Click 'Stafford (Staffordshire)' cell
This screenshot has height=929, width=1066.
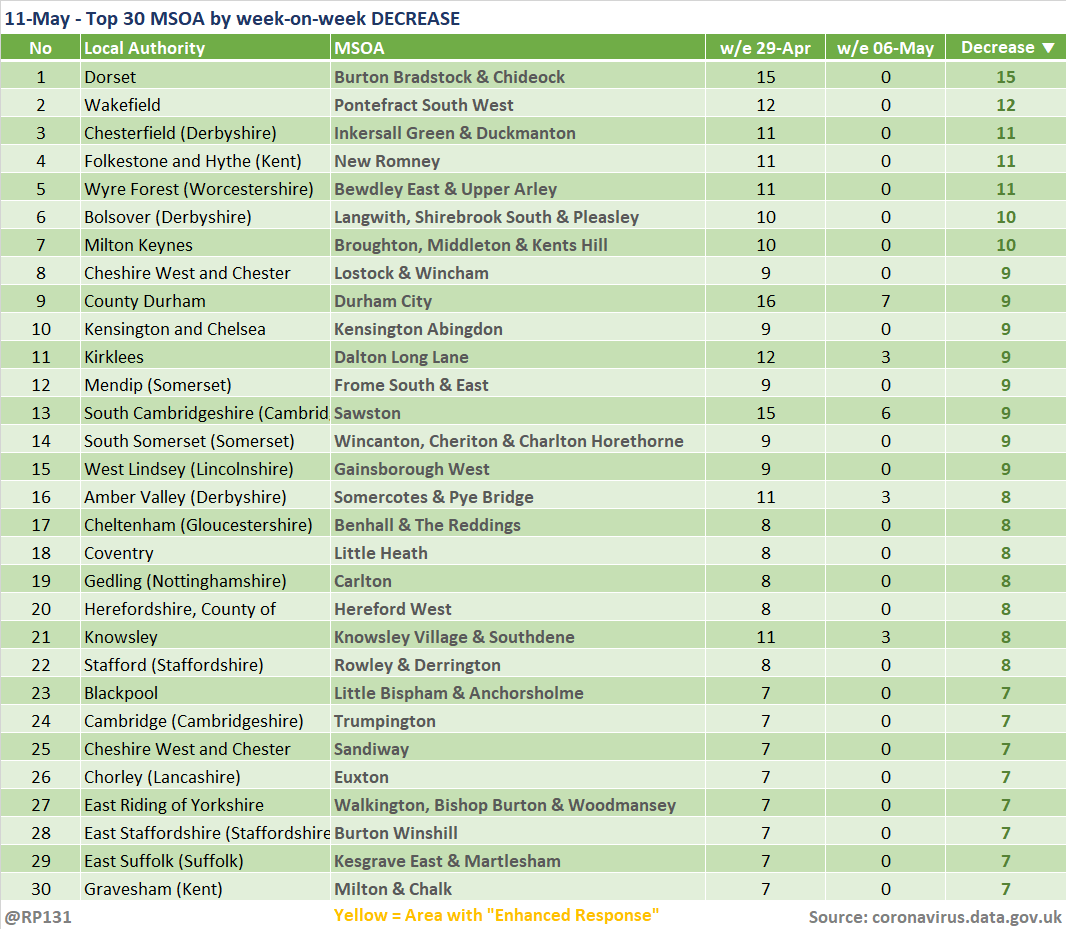pos(205,665)
